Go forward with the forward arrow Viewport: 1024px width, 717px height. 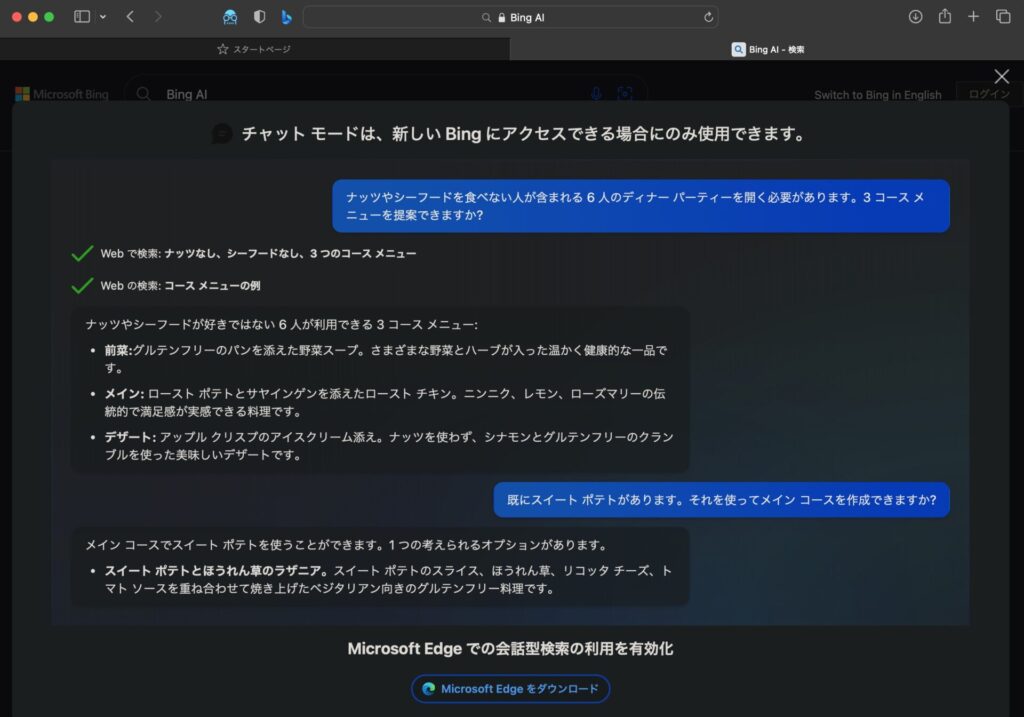point(157,17)
